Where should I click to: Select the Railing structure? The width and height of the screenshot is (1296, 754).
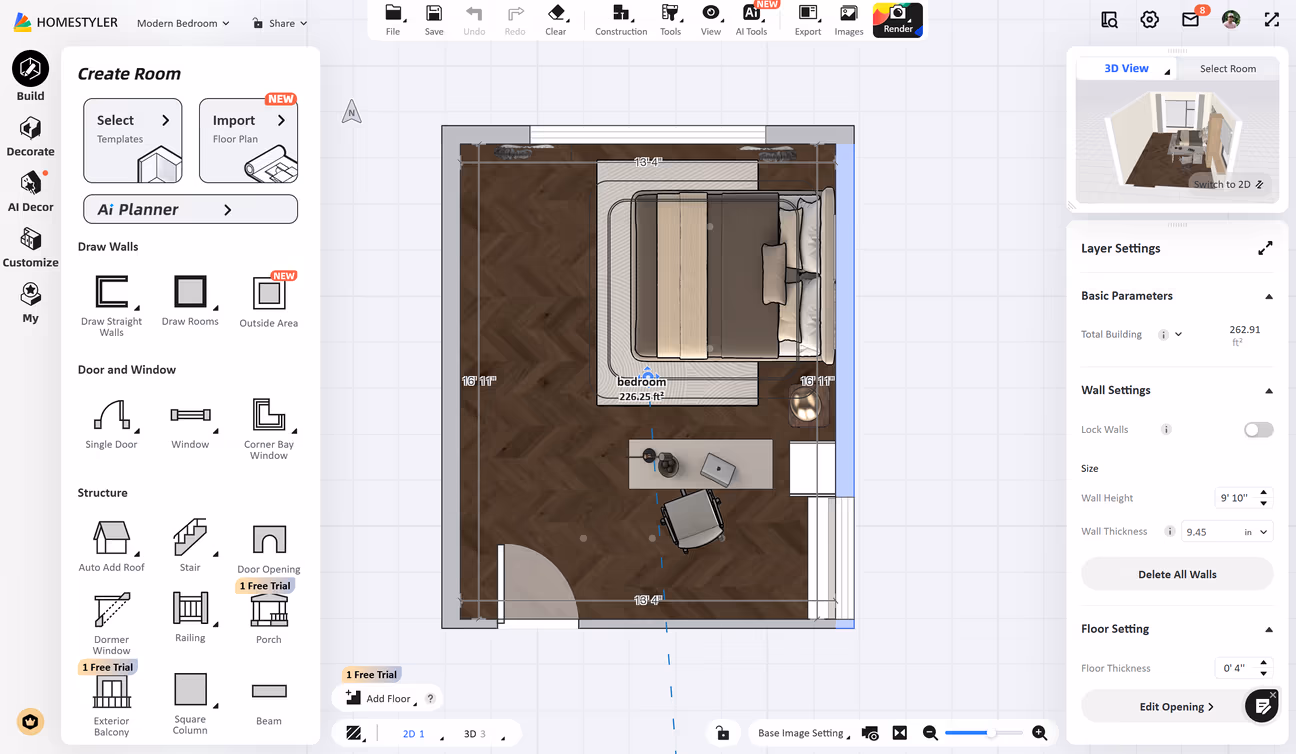click(190, 616)
